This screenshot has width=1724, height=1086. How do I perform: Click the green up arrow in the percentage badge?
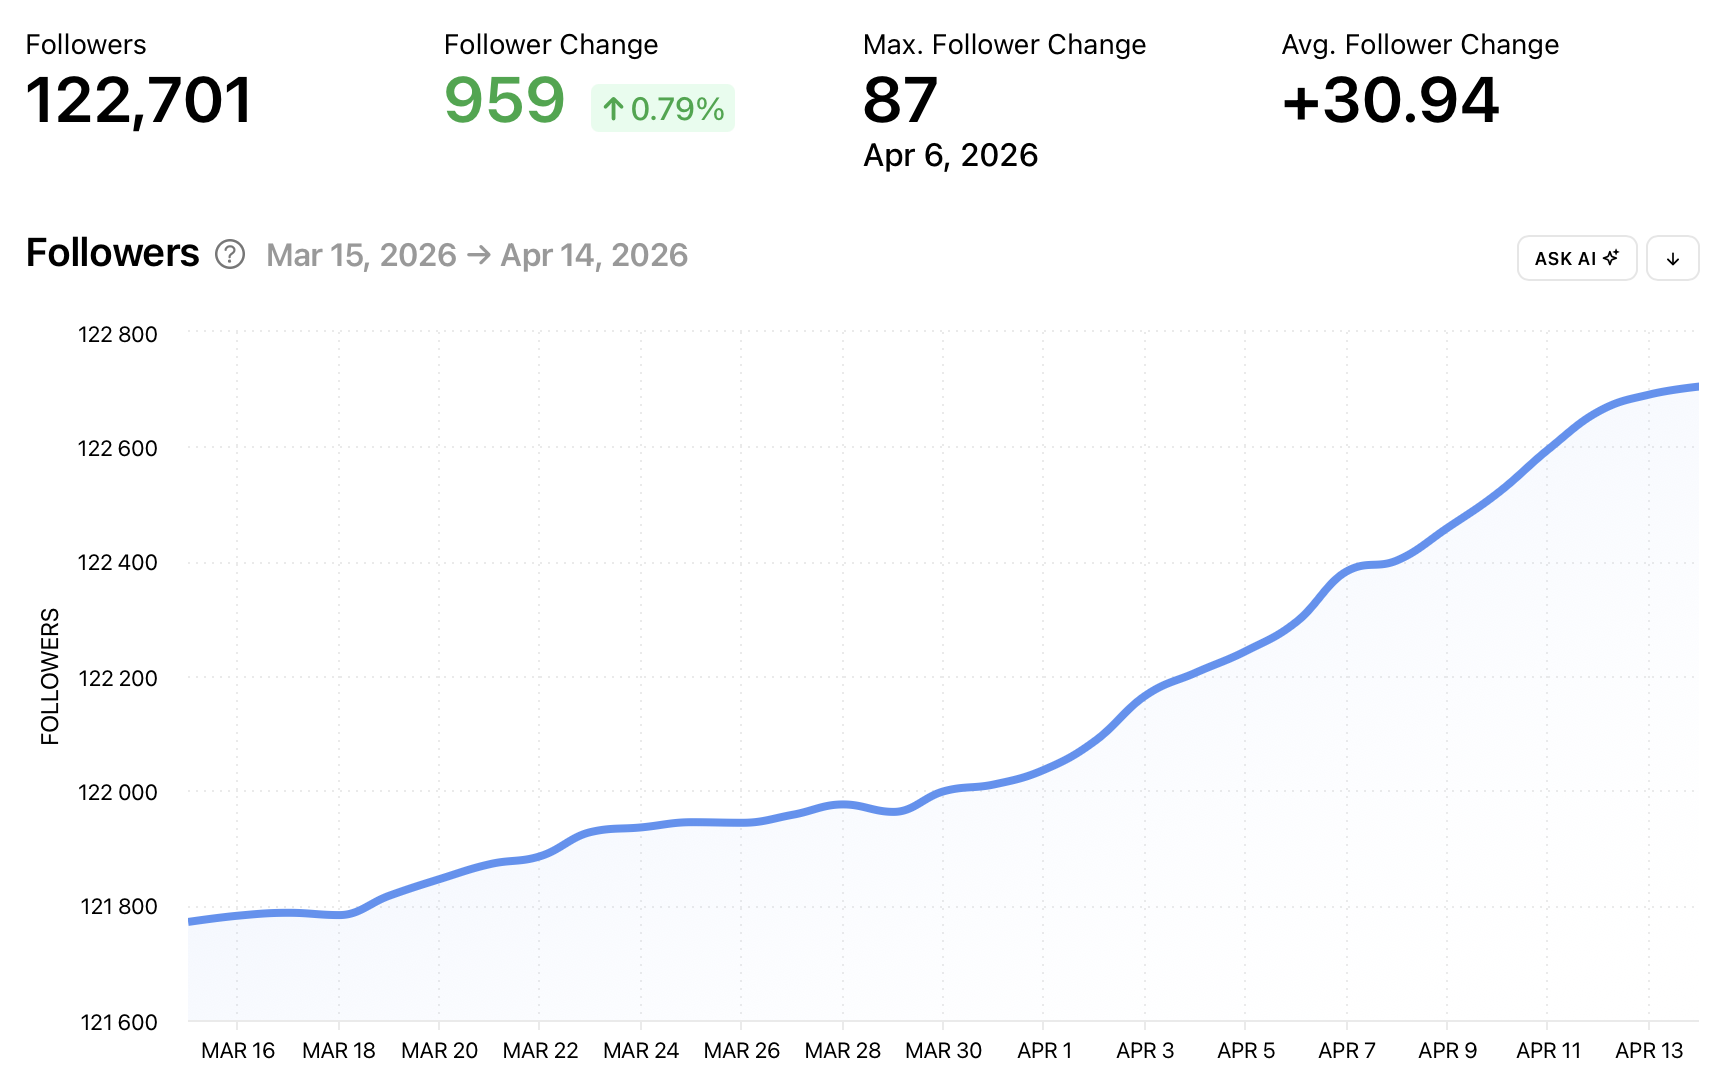612,107
